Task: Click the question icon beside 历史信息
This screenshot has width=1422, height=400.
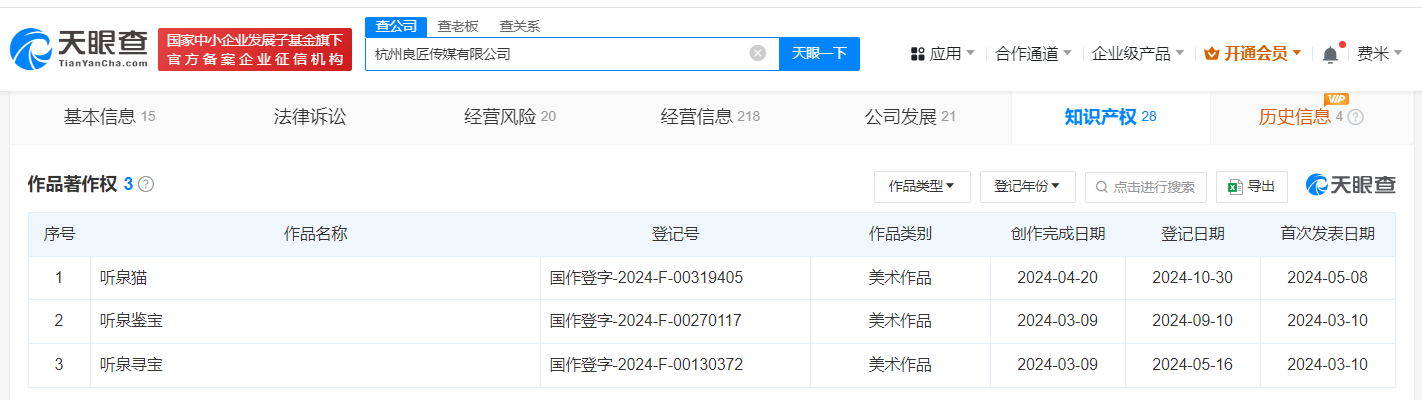Action: point(1355,117)
